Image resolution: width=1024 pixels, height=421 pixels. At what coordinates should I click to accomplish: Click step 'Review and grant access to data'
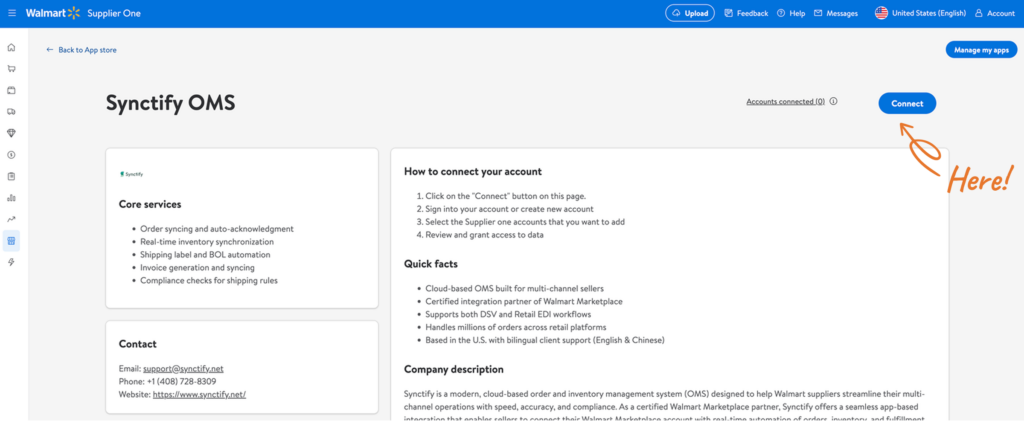click(485, 235)
